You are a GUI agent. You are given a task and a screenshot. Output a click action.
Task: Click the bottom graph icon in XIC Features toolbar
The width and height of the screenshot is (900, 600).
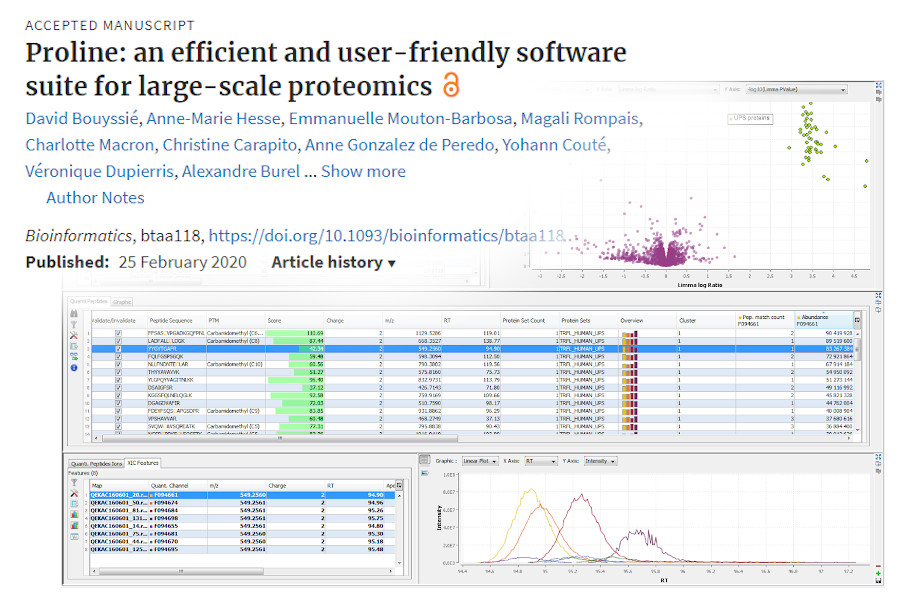(x=74, y=536)
